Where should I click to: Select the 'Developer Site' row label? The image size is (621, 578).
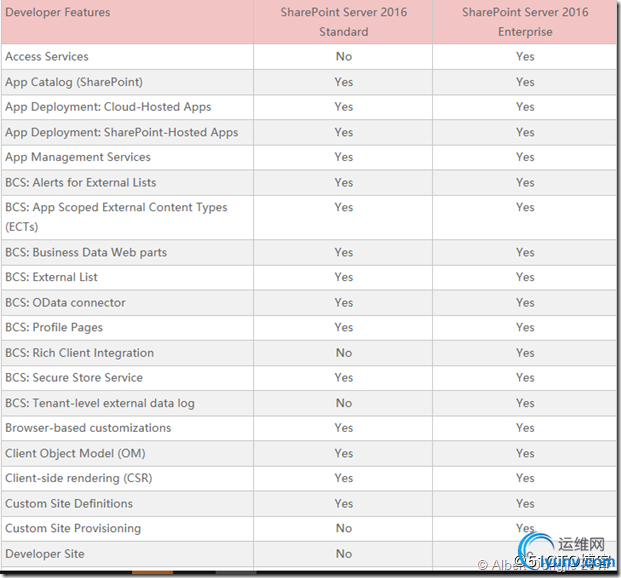45,554
